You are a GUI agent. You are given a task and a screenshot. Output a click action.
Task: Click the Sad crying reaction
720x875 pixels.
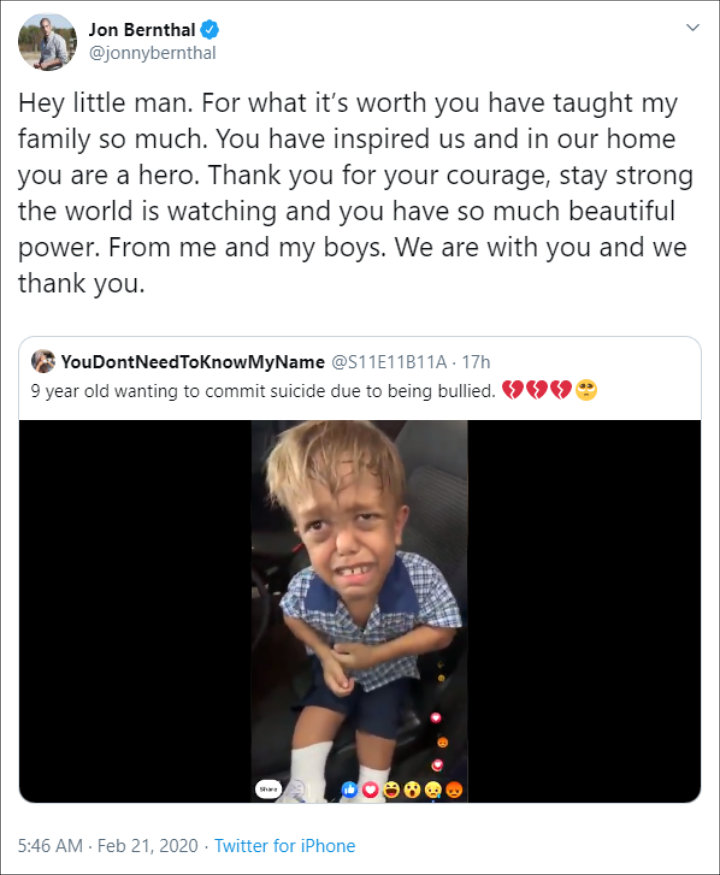click(x=433, y=789)
